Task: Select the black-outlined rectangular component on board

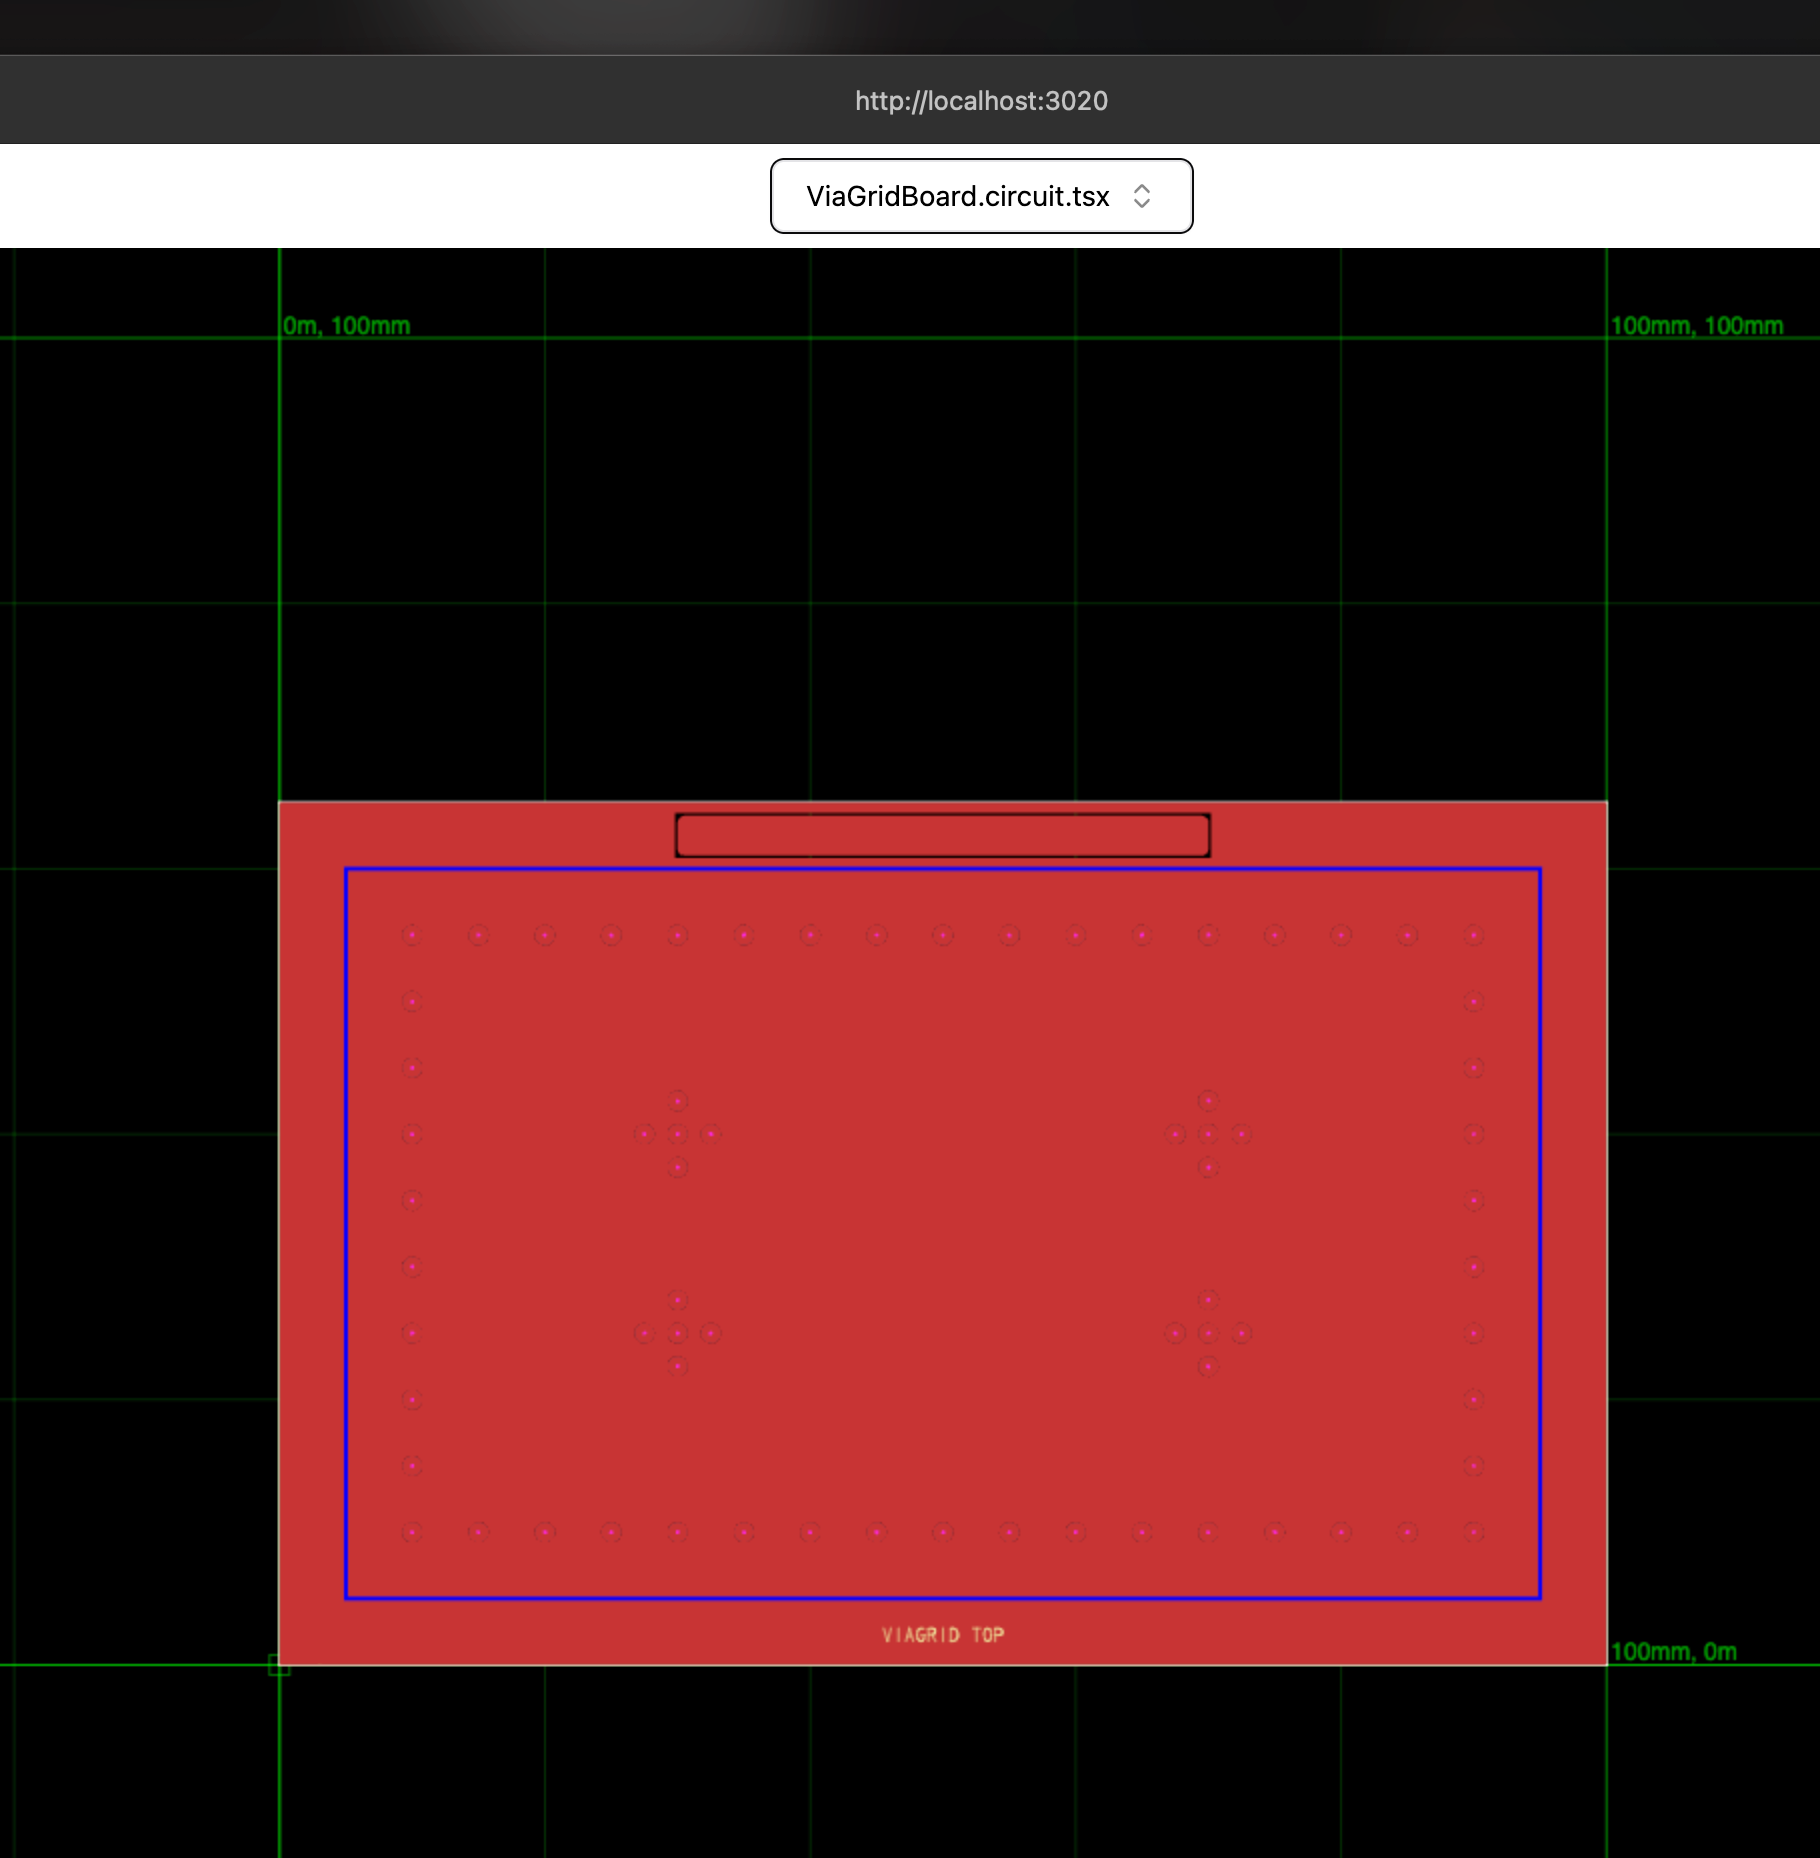Action: click(x=943, y=835)
